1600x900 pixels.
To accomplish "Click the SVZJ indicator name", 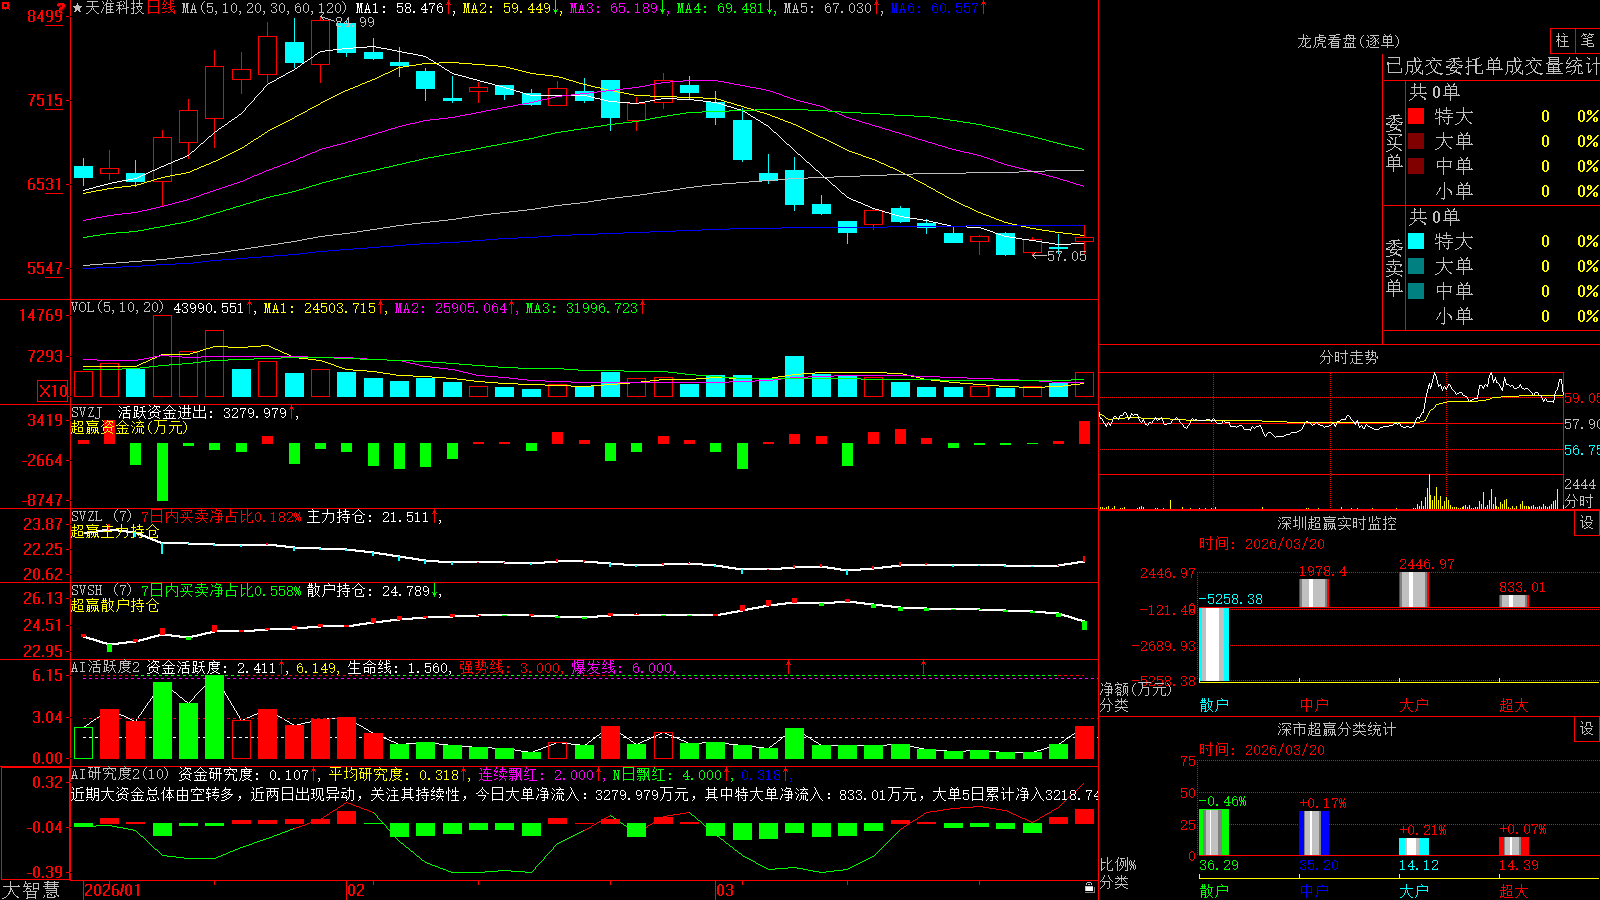I will (86, 412).
